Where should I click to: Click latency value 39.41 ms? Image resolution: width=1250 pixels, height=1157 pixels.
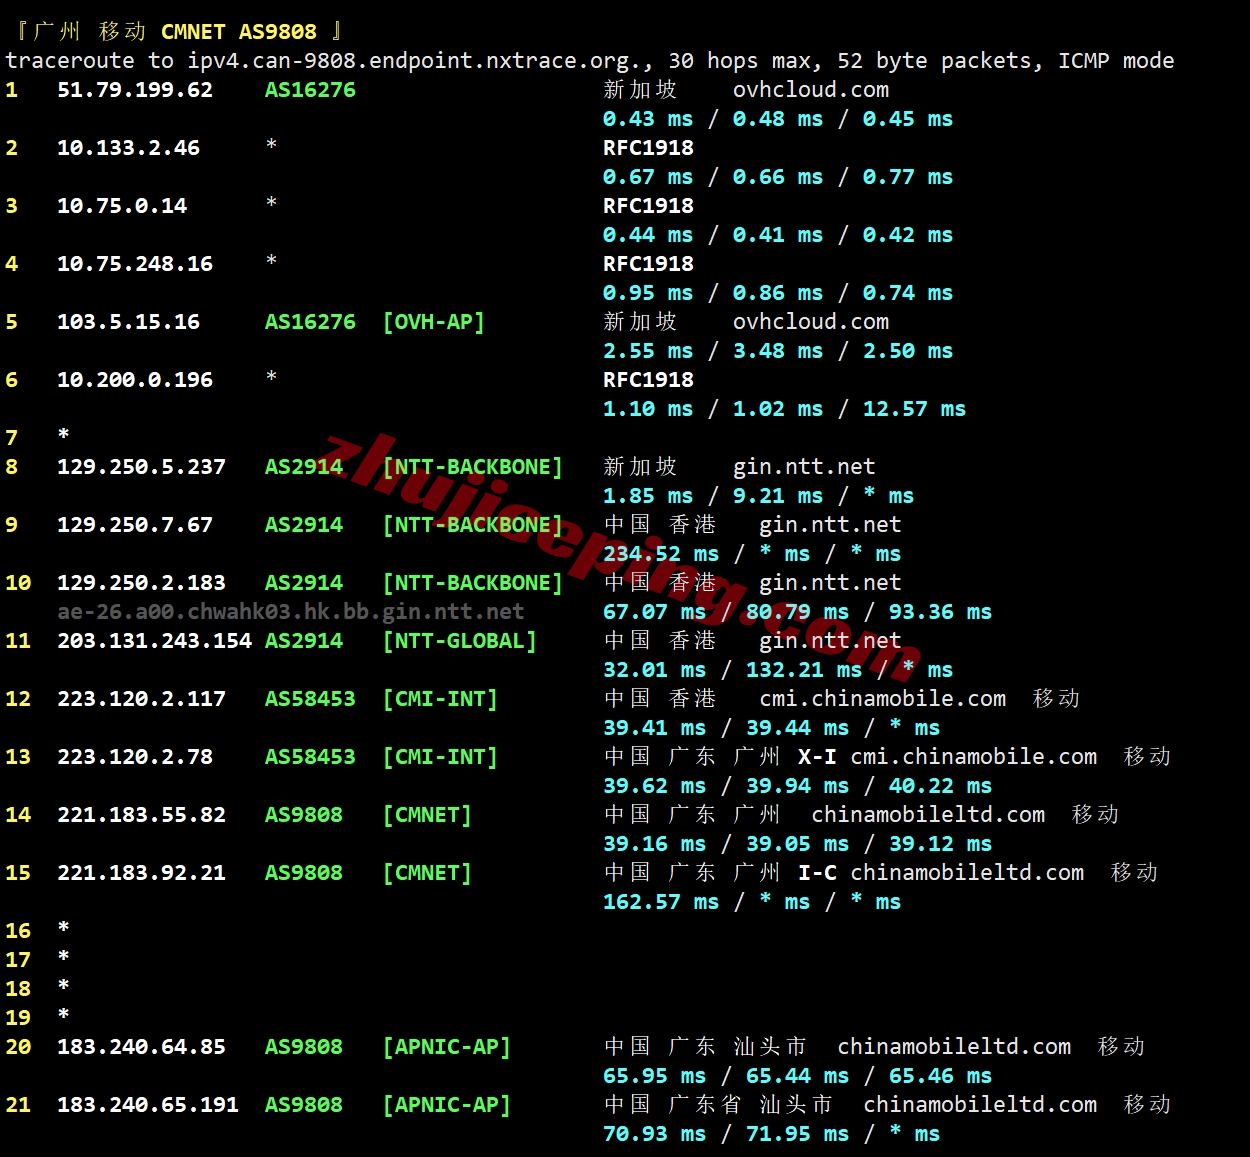pyautogui.click(x=654, y=728)
